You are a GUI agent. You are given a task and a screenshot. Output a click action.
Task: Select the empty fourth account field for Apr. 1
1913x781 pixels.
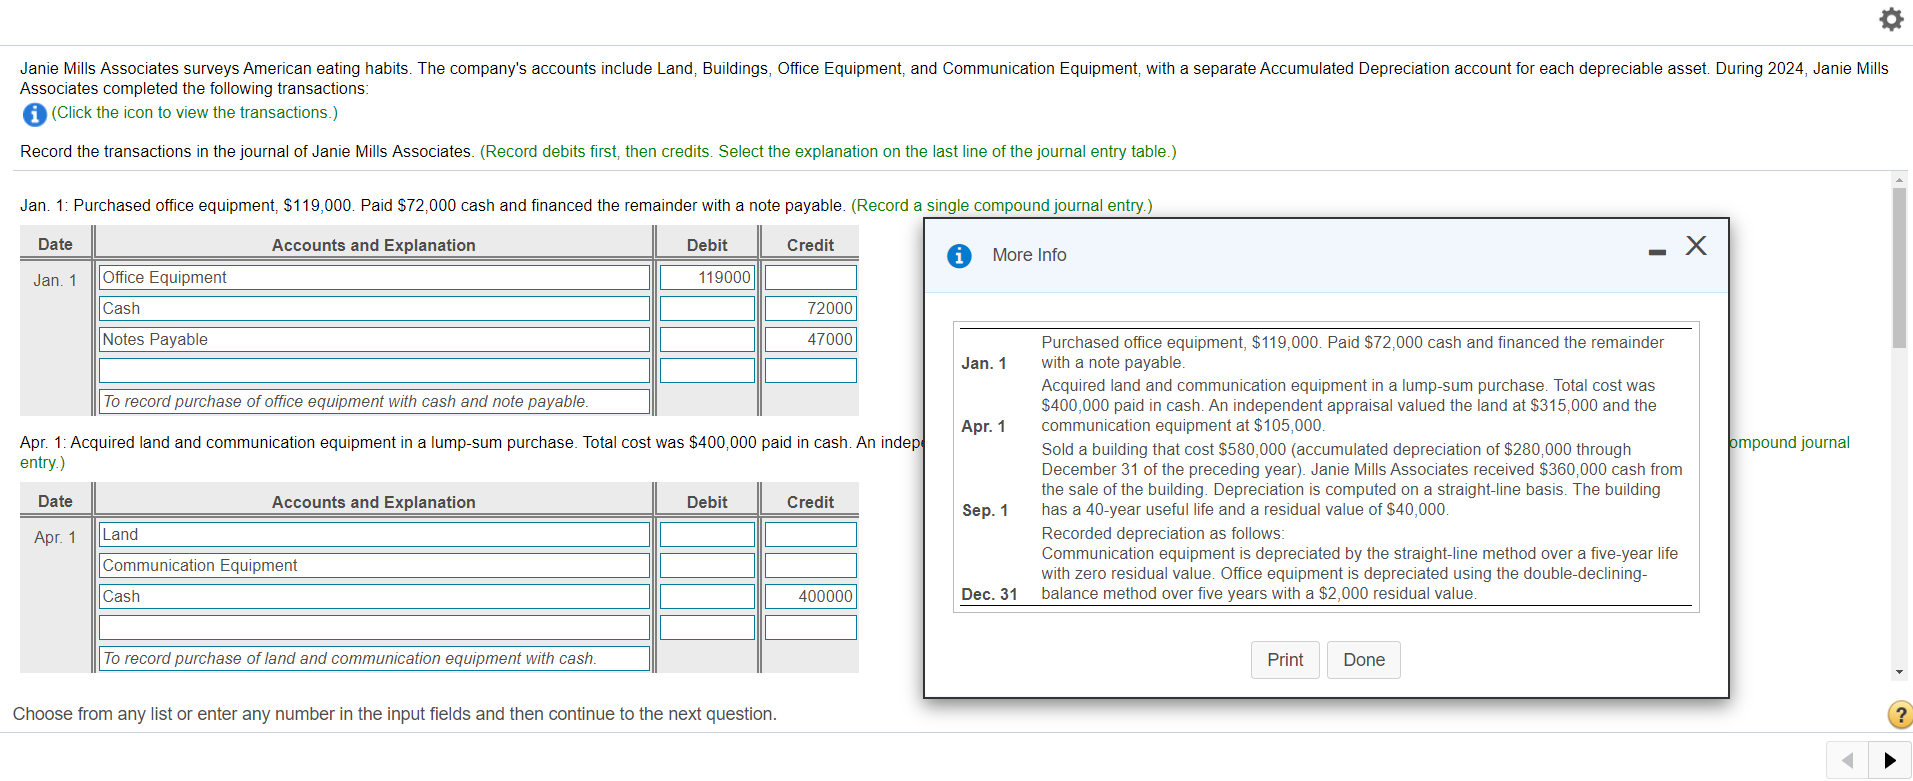pos(374,627)
